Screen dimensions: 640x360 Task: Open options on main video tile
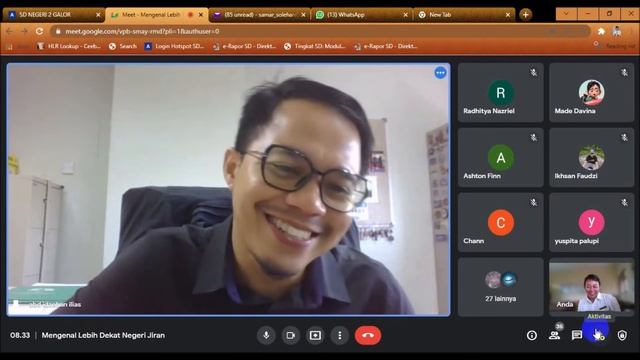440,73
